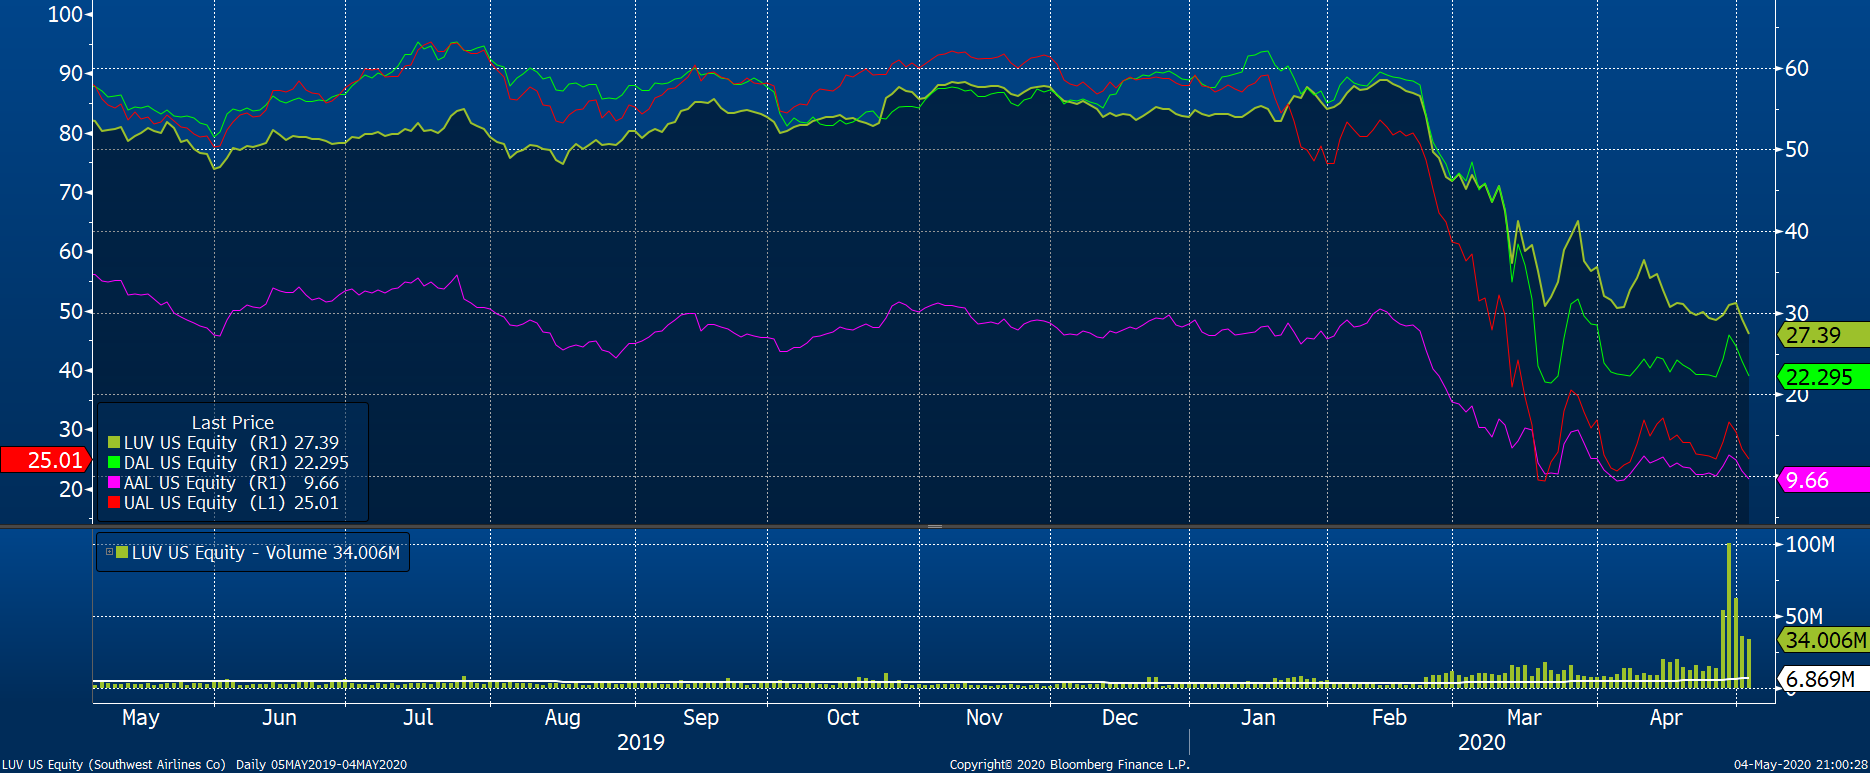This screenshot has width=1870, height=773.
Task: Click the 'May' month label on the time axis
Action: coord(141,718)
